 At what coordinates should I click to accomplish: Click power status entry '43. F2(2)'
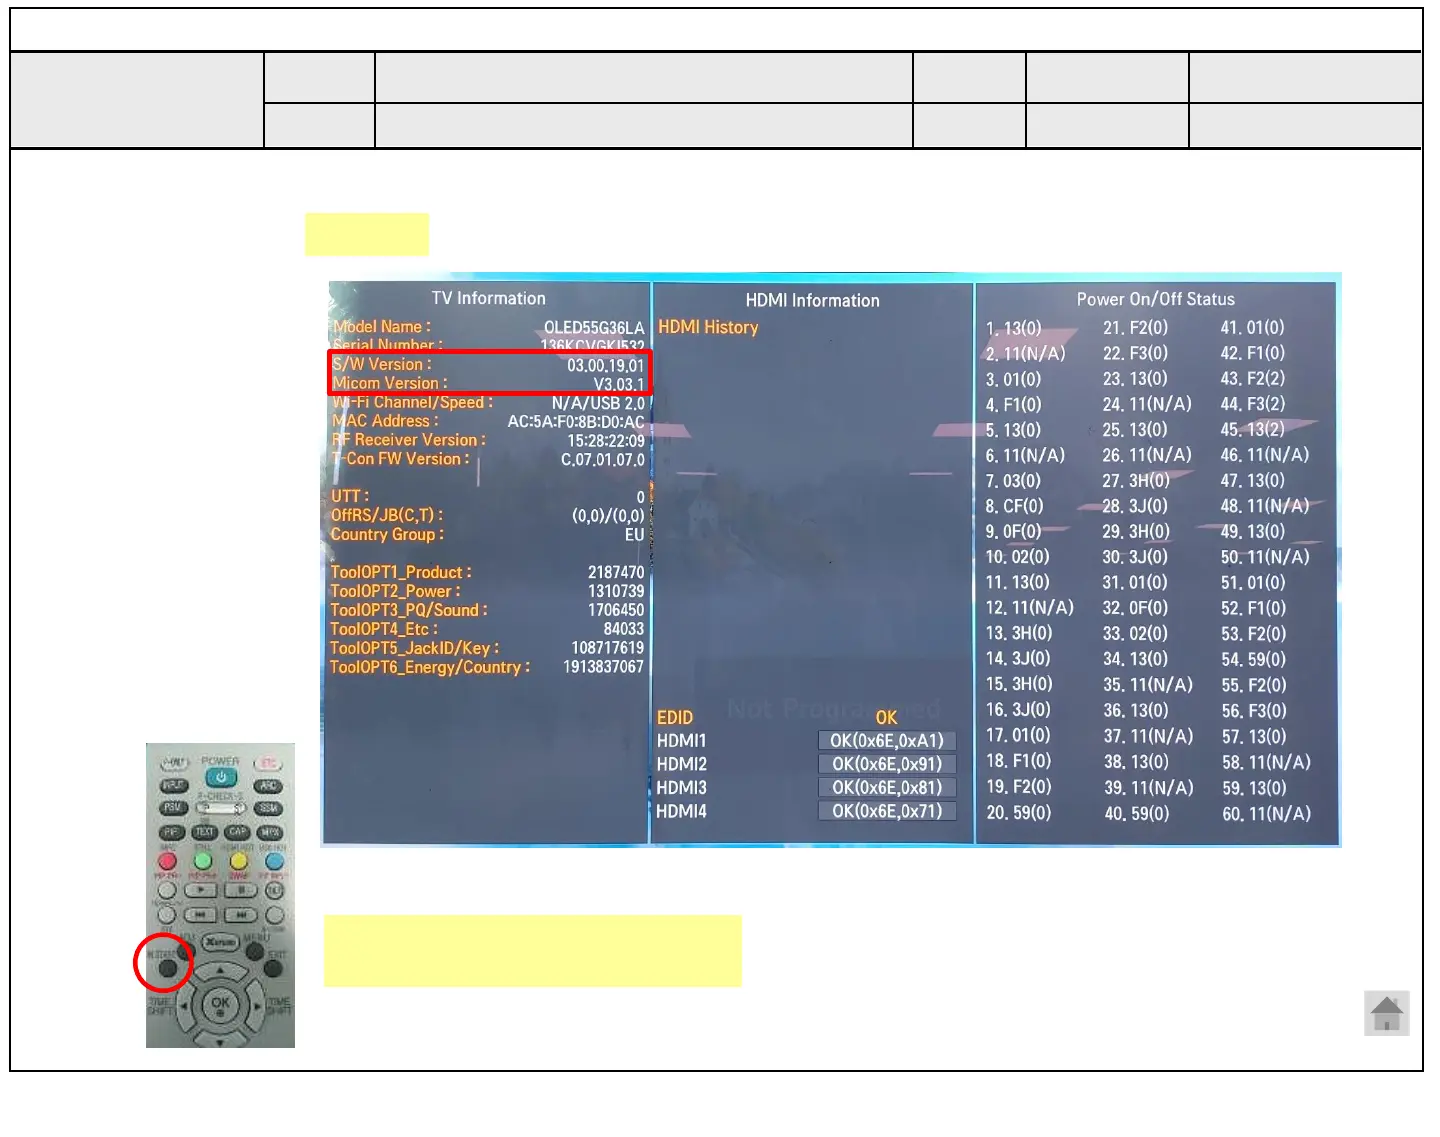[1253, 379]
